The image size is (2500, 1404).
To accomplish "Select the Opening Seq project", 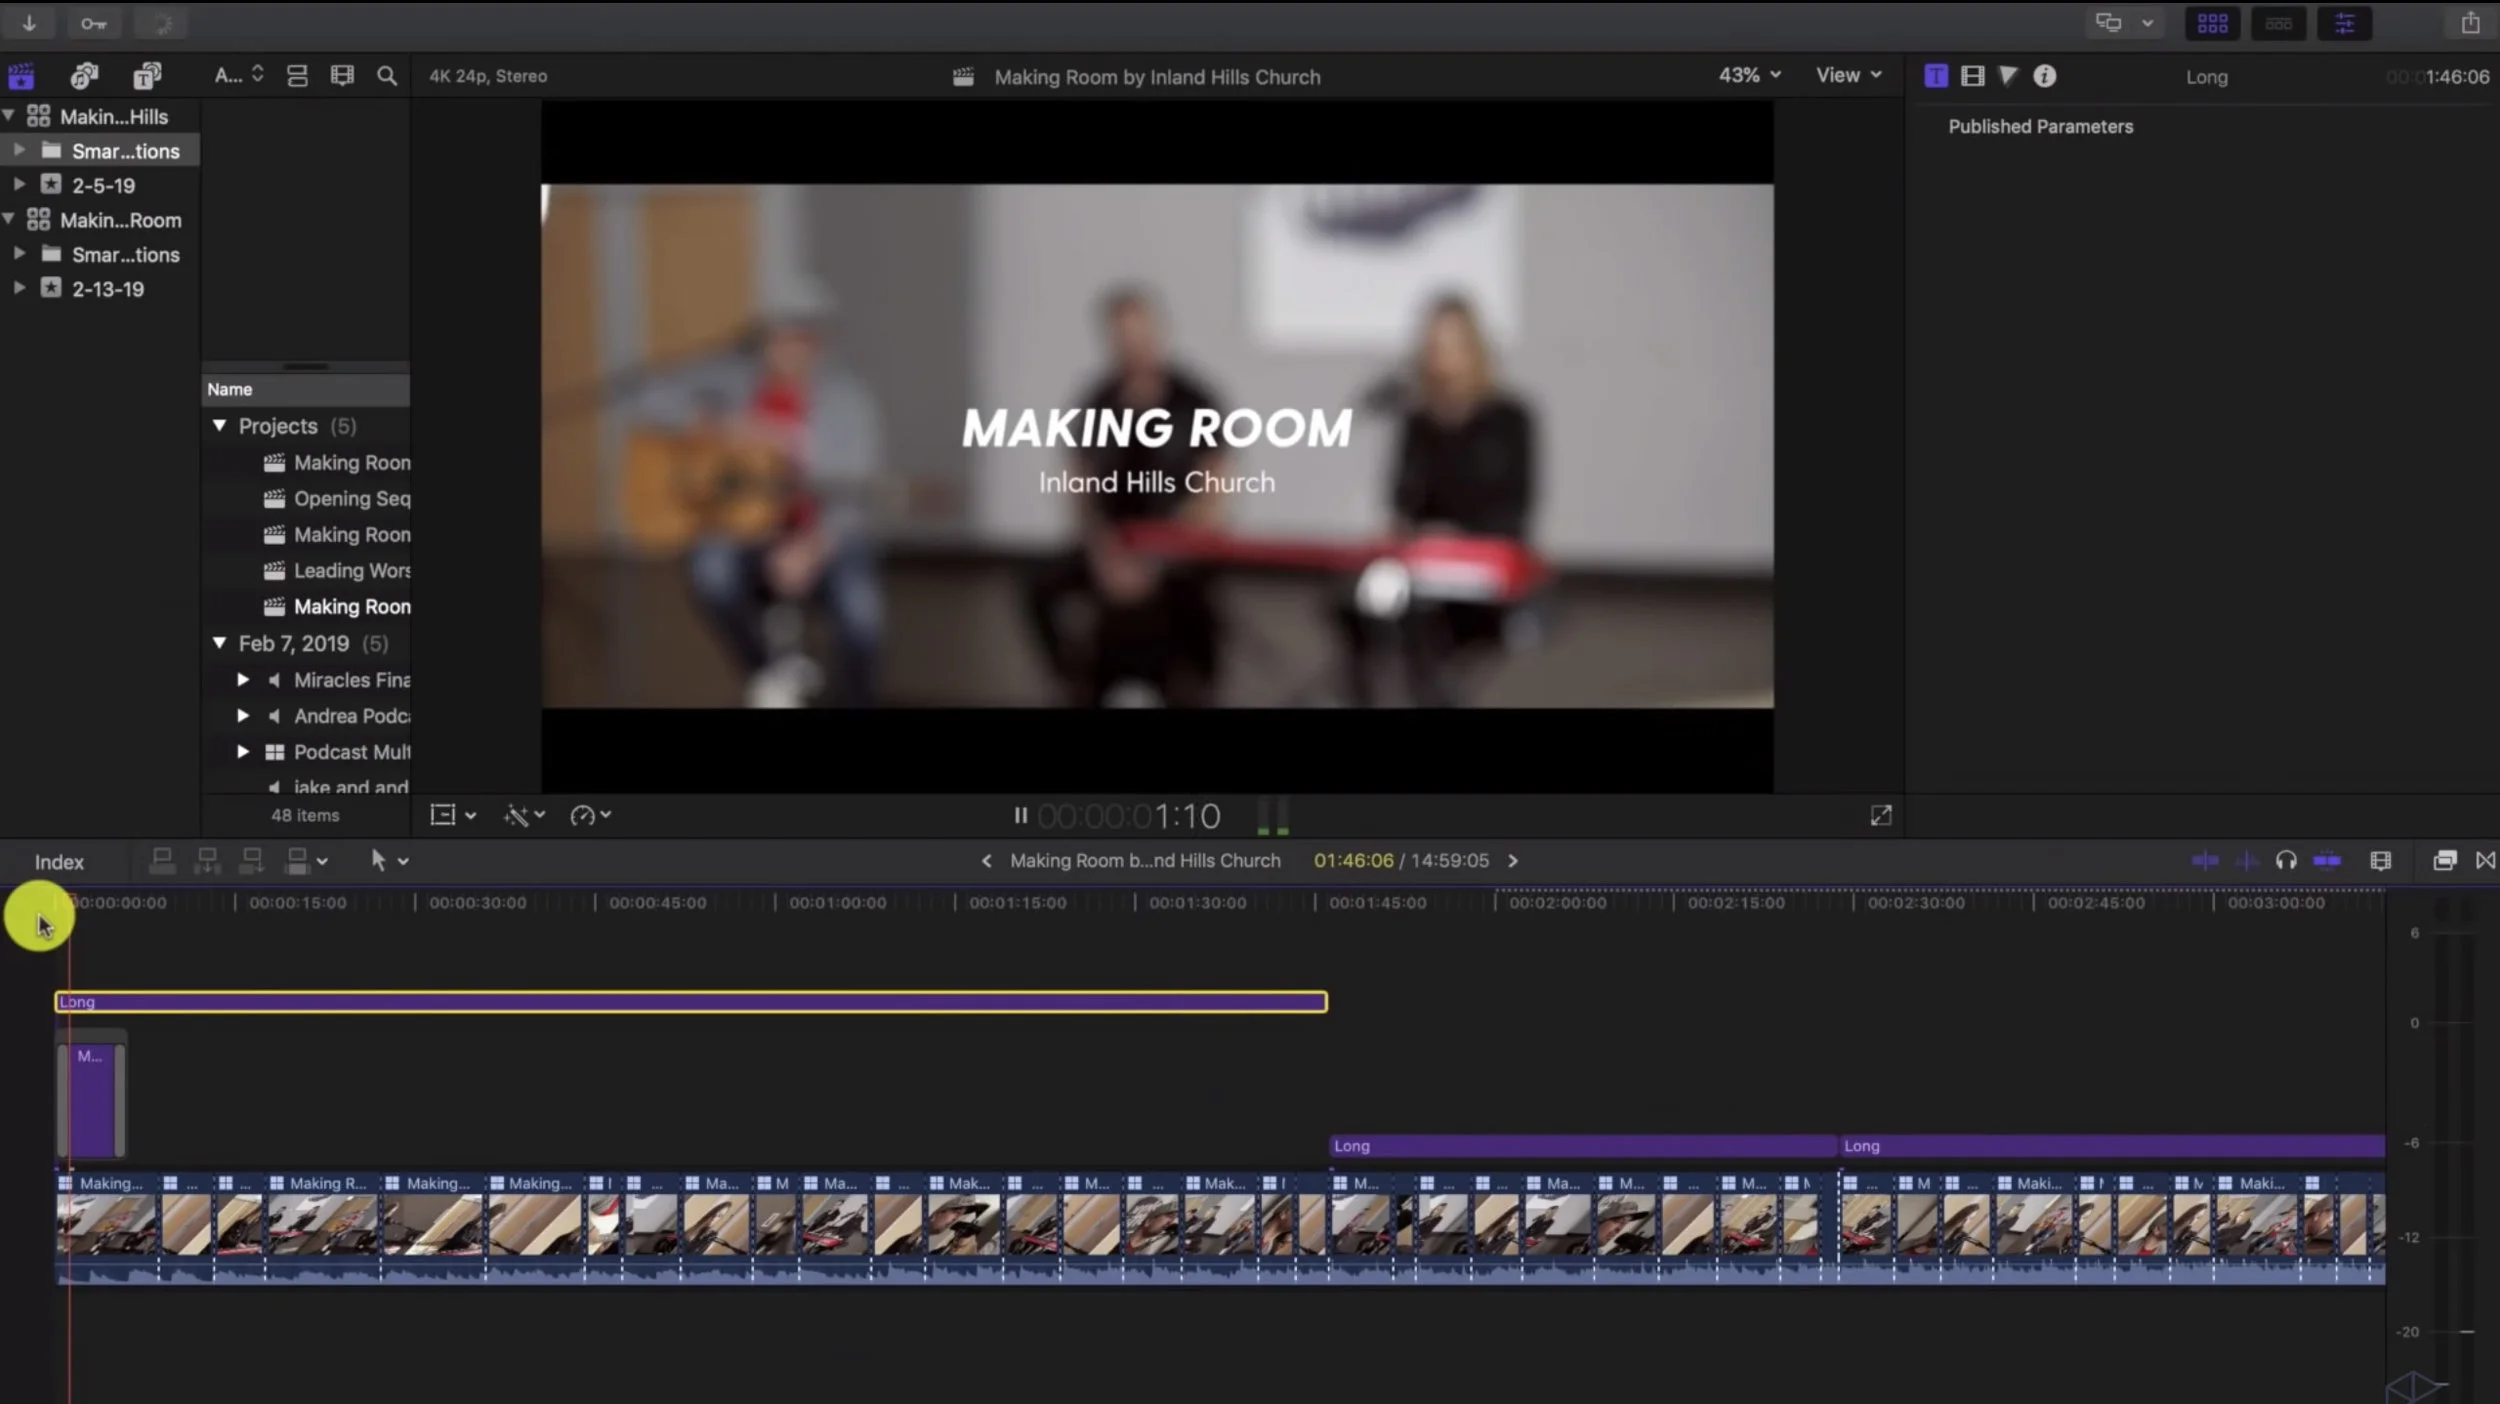I will [338, 499].
